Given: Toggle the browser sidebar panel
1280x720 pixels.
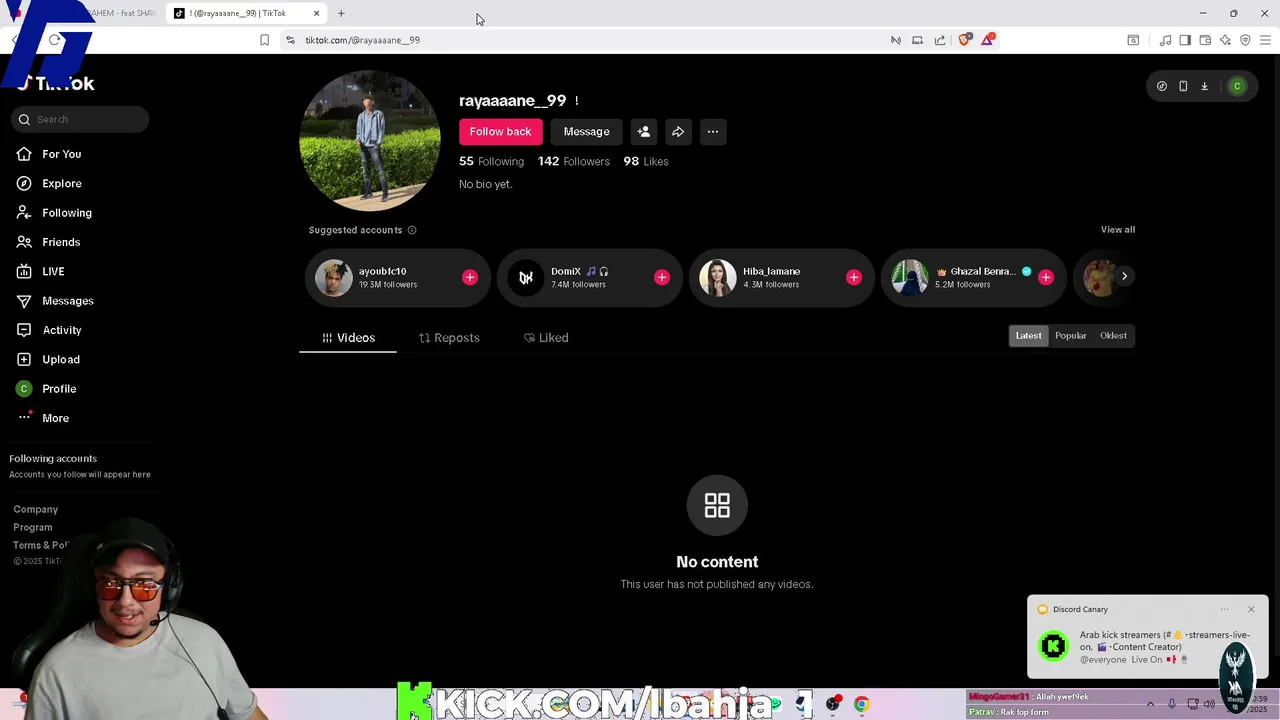Looking at the screenshot, I should [x=1185, y=40].
